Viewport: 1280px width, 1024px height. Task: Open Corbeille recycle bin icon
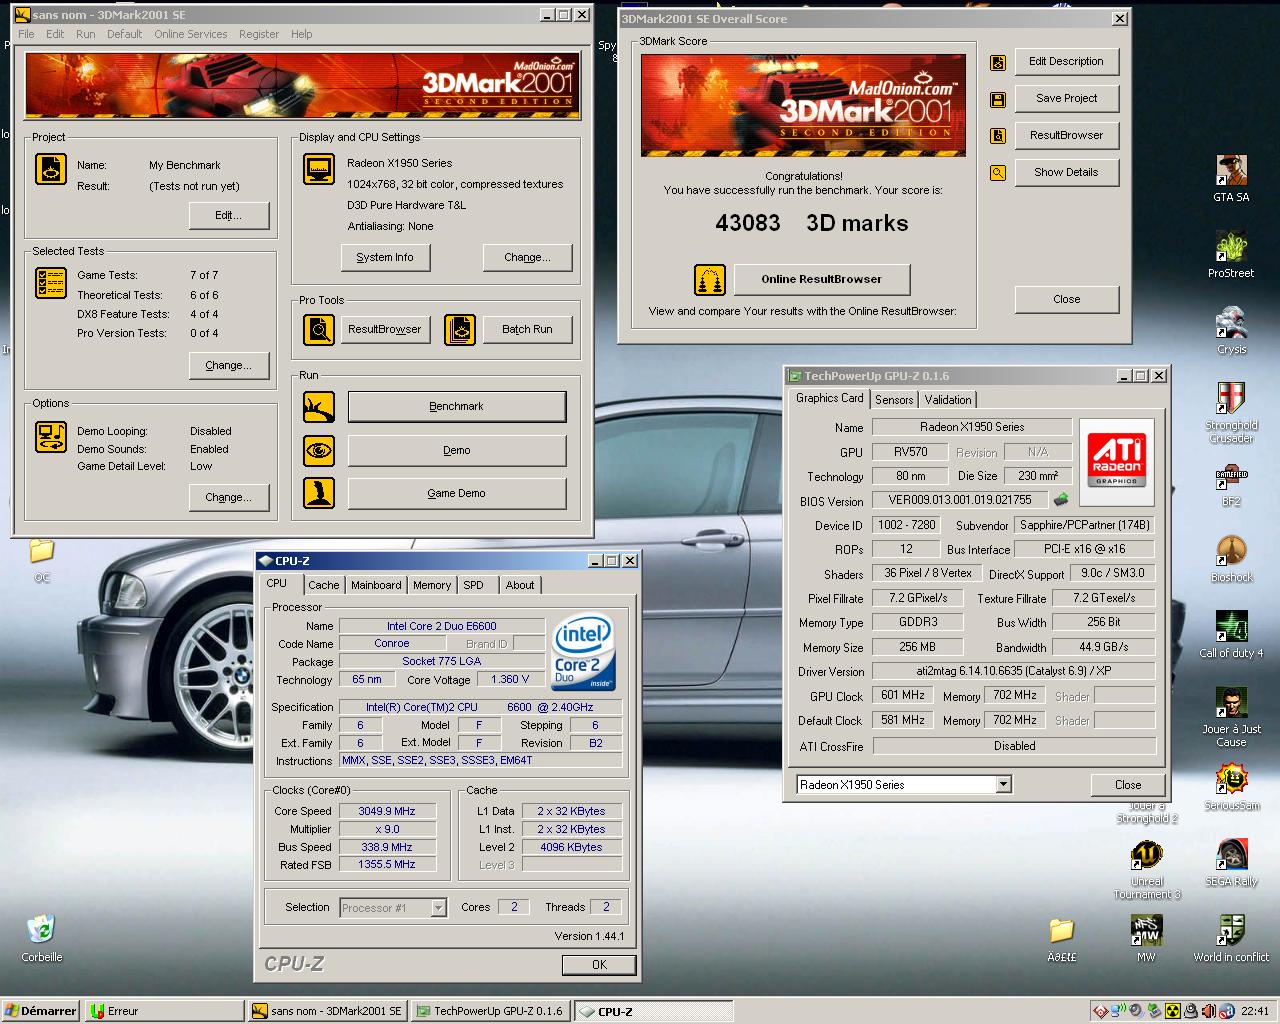(41, 938)
